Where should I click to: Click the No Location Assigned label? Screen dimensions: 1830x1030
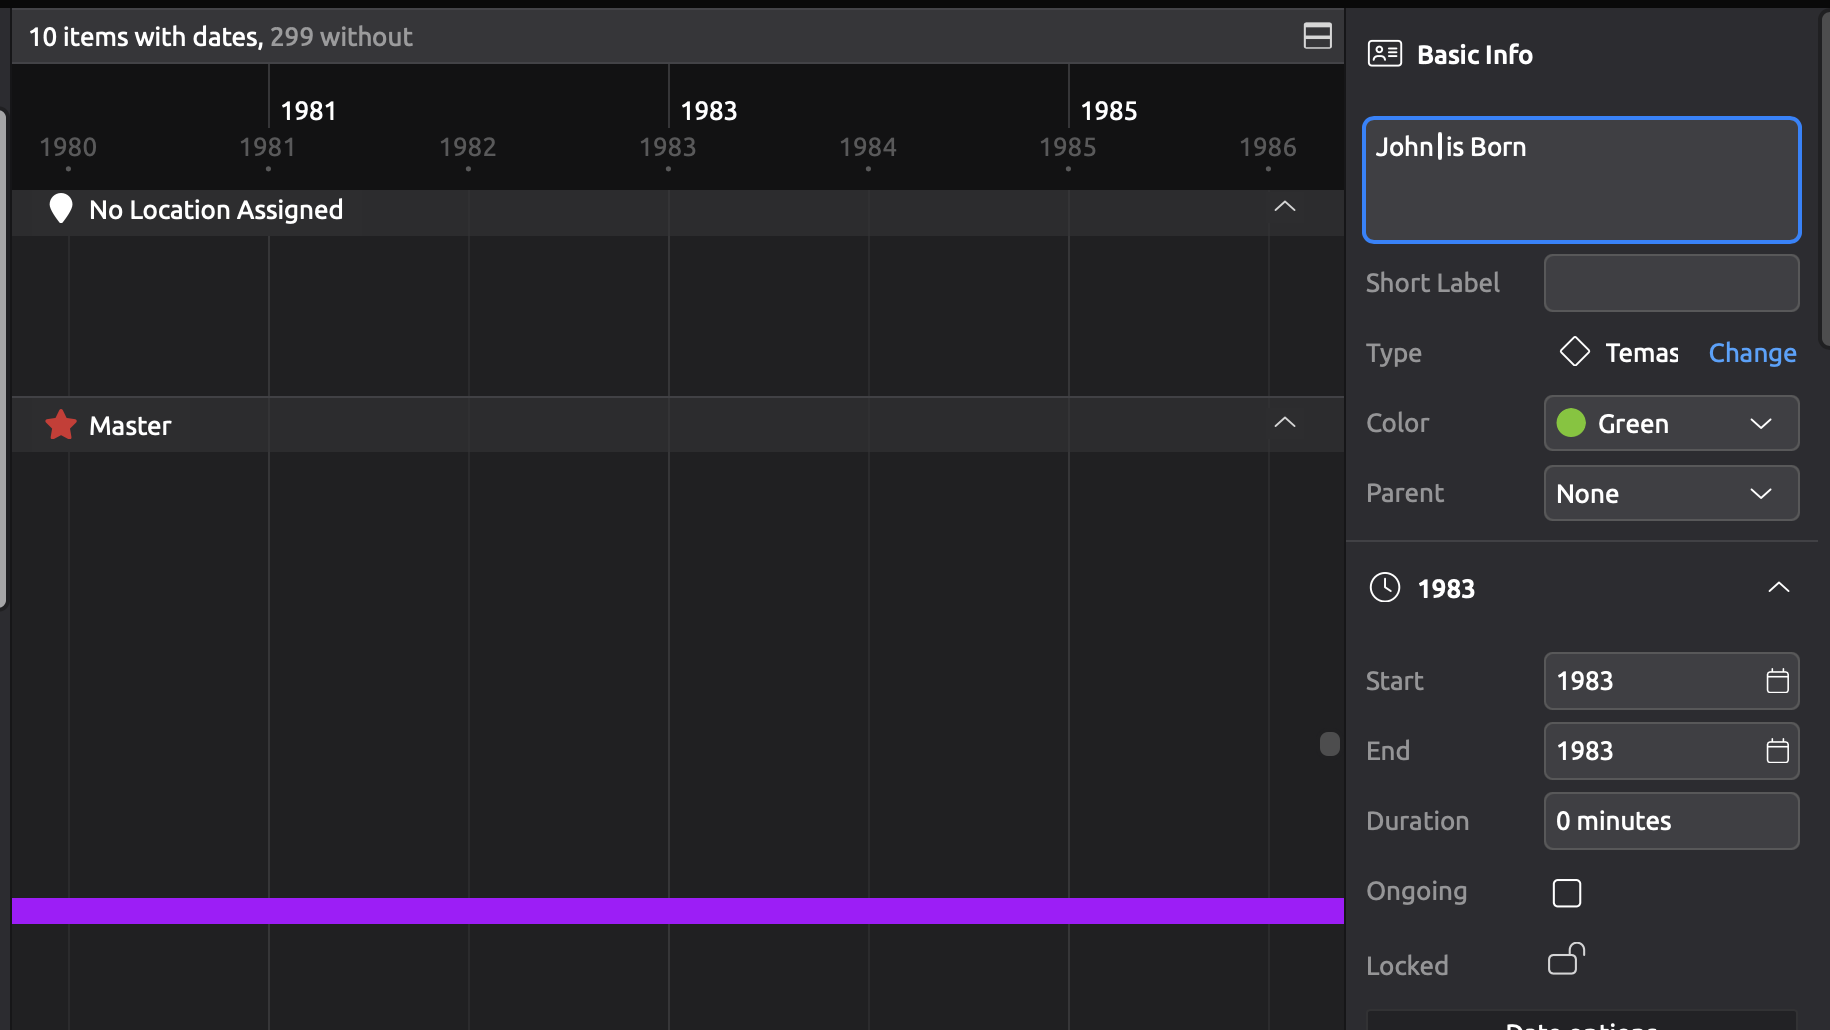click(x=216, y=210)
